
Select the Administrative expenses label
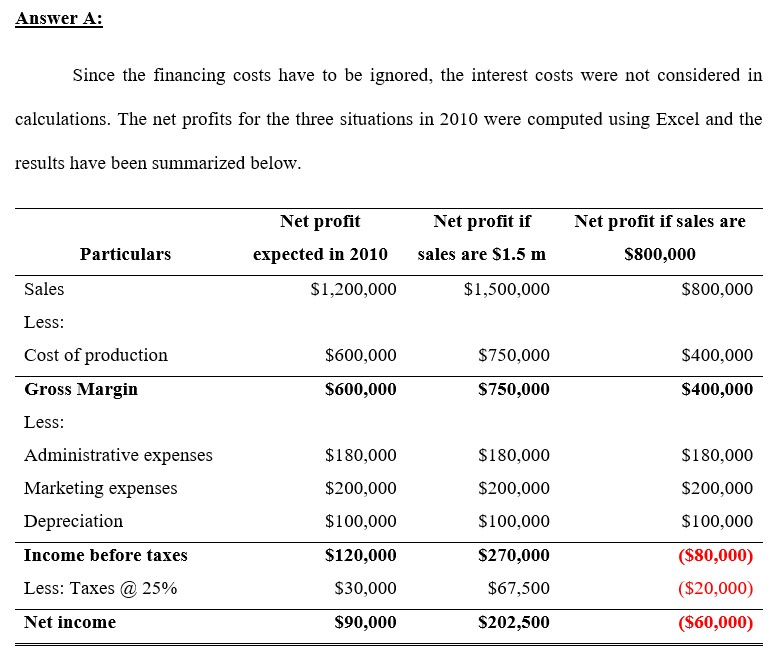pos(118,455)
